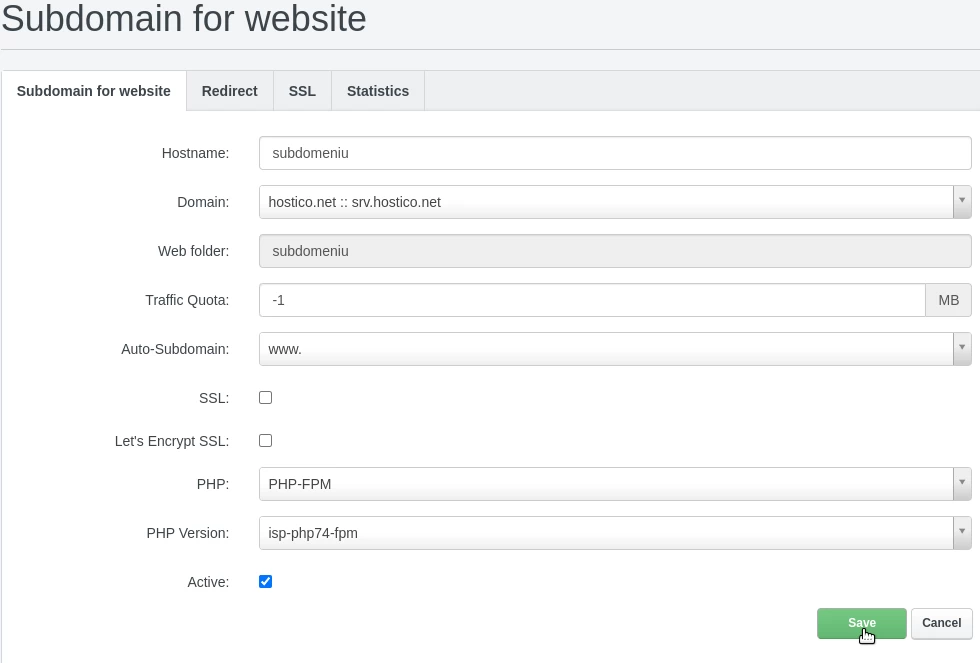The width and height of the screenshot is (980, 663).
Task: Open the Statistics tab
Action: tap(377, 91)
